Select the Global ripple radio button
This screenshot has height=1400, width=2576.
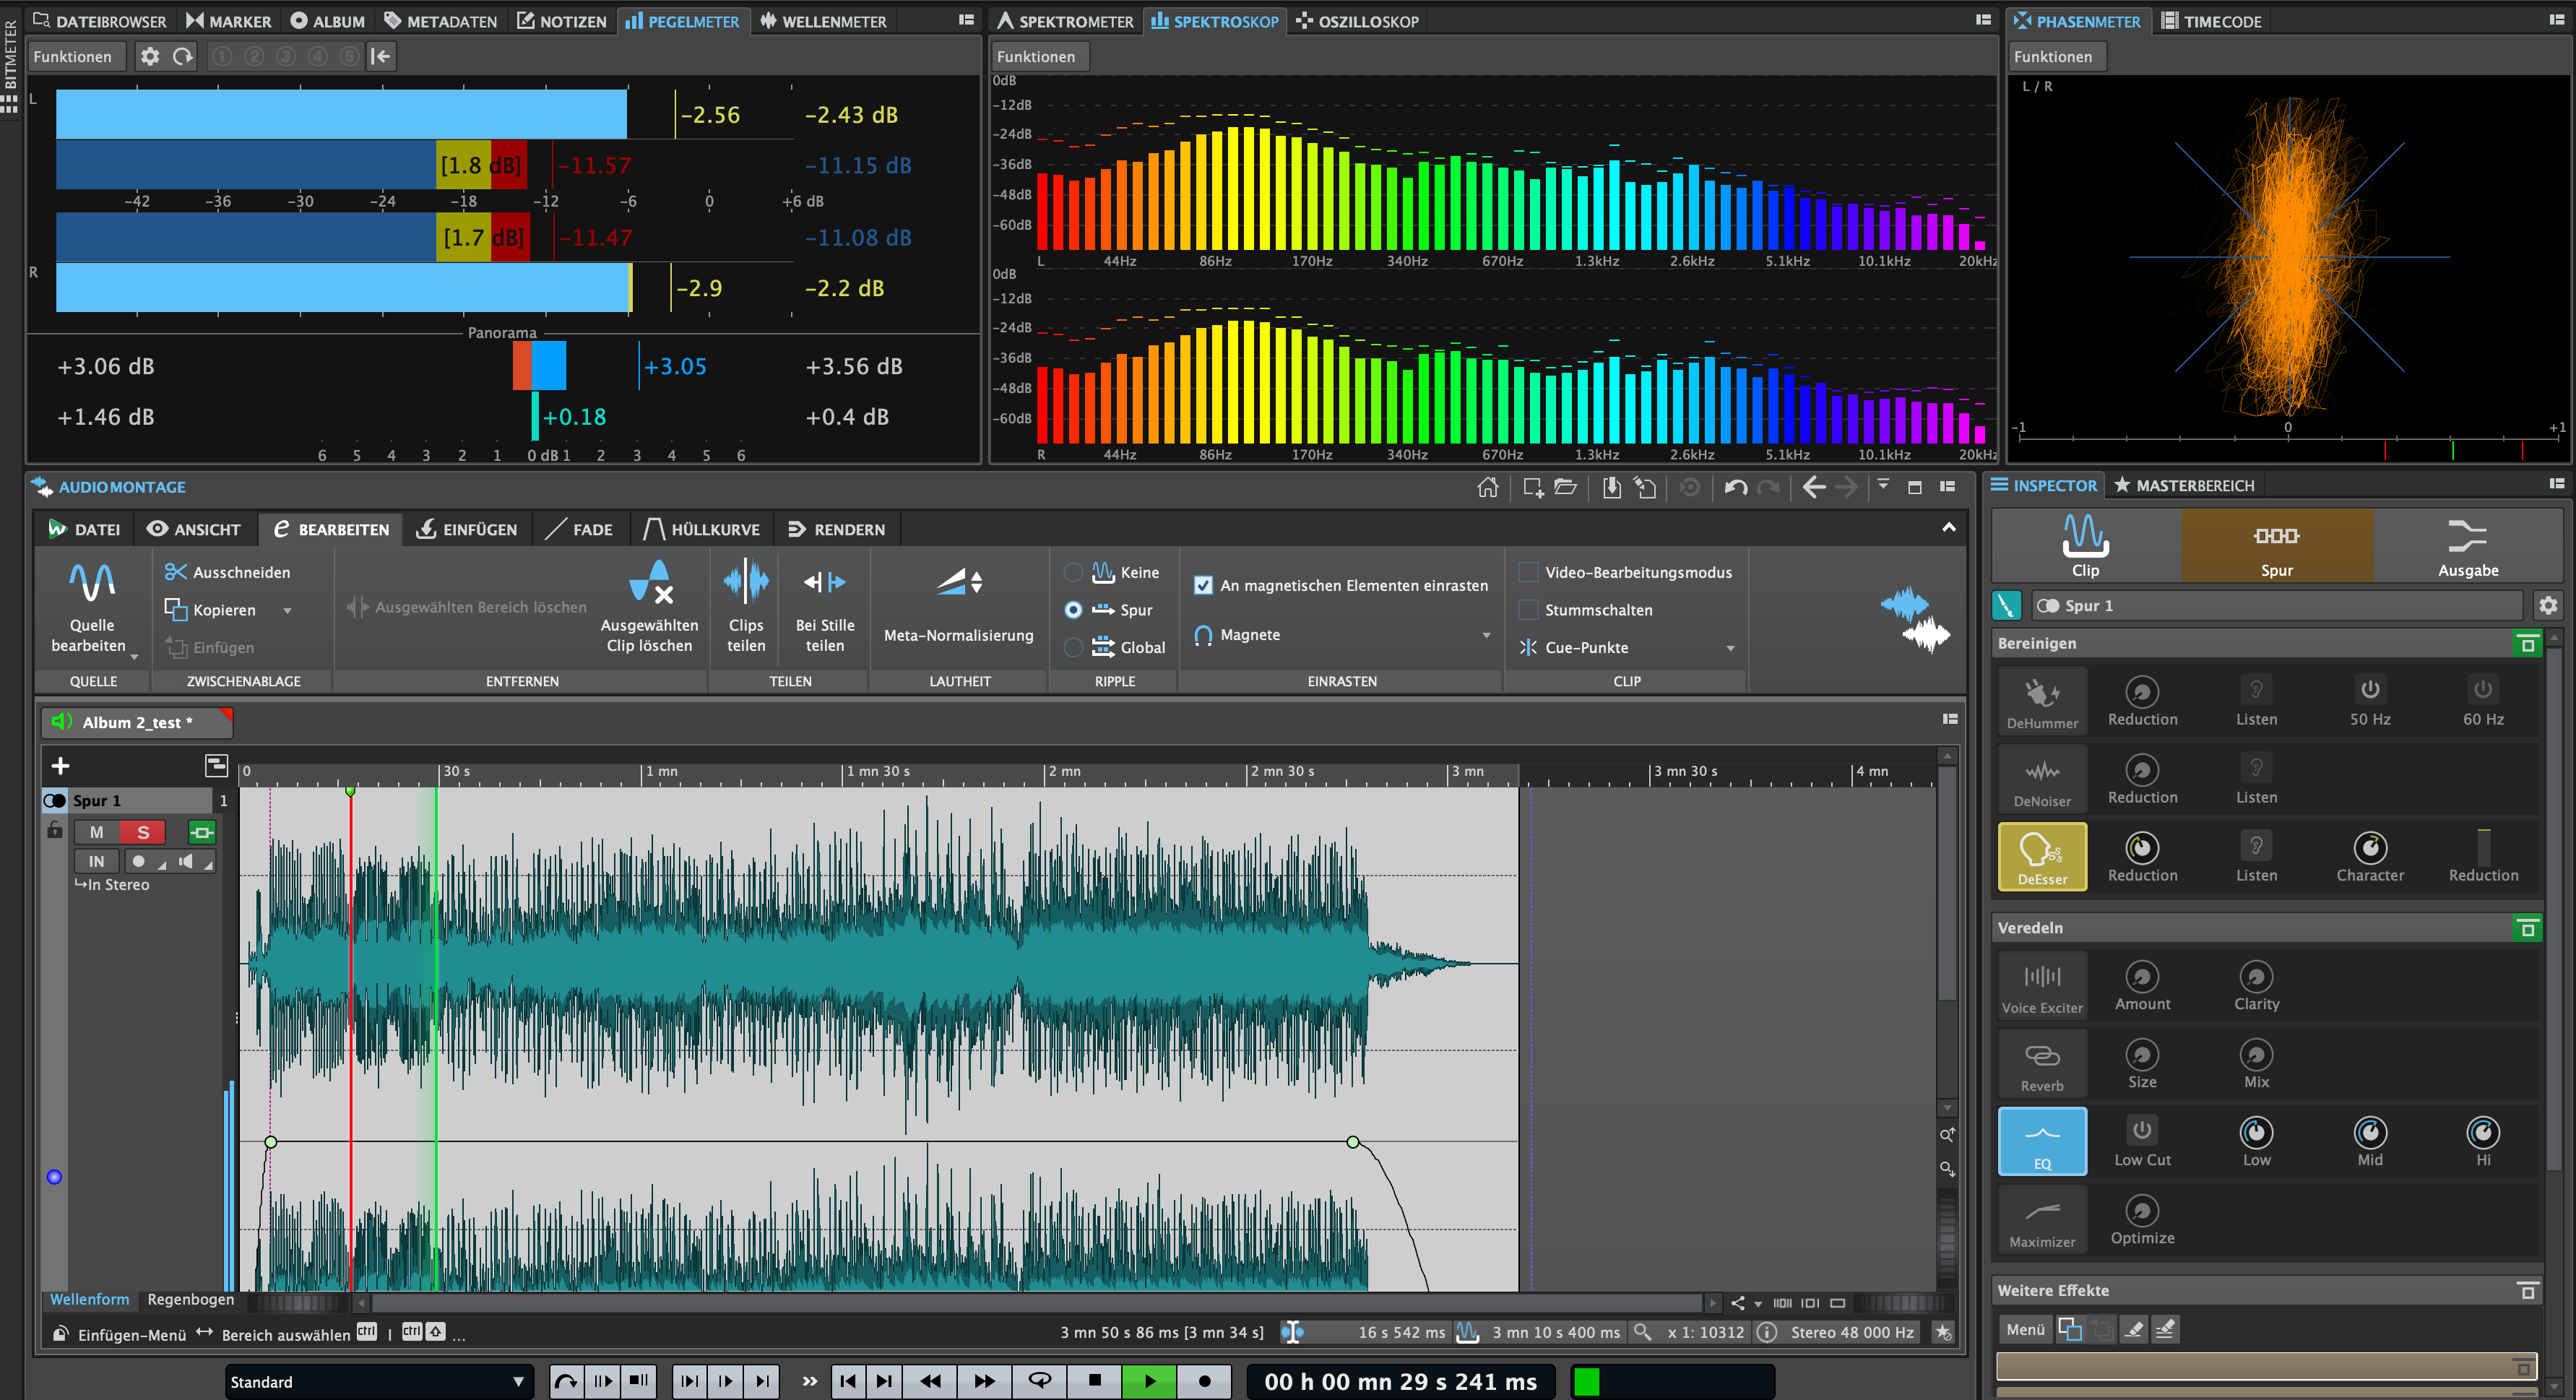point(1073,647)
